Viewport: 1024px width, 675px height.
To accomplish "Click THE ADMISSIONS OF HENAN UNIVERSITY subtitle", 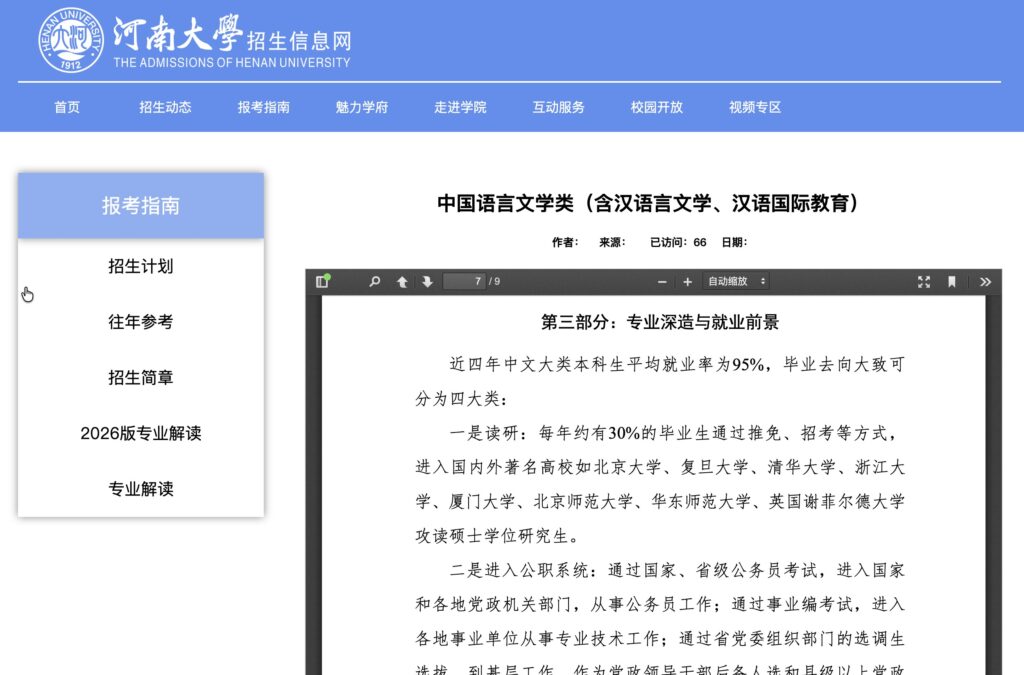I will click(232, 63).
